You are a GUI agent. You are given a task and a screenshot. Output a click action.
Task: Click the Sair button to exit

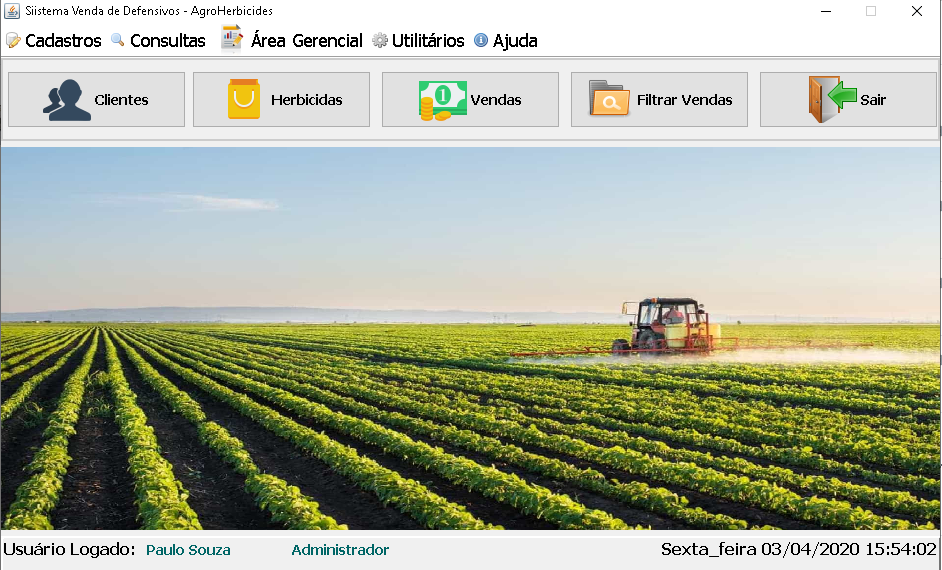coord(848,100)
